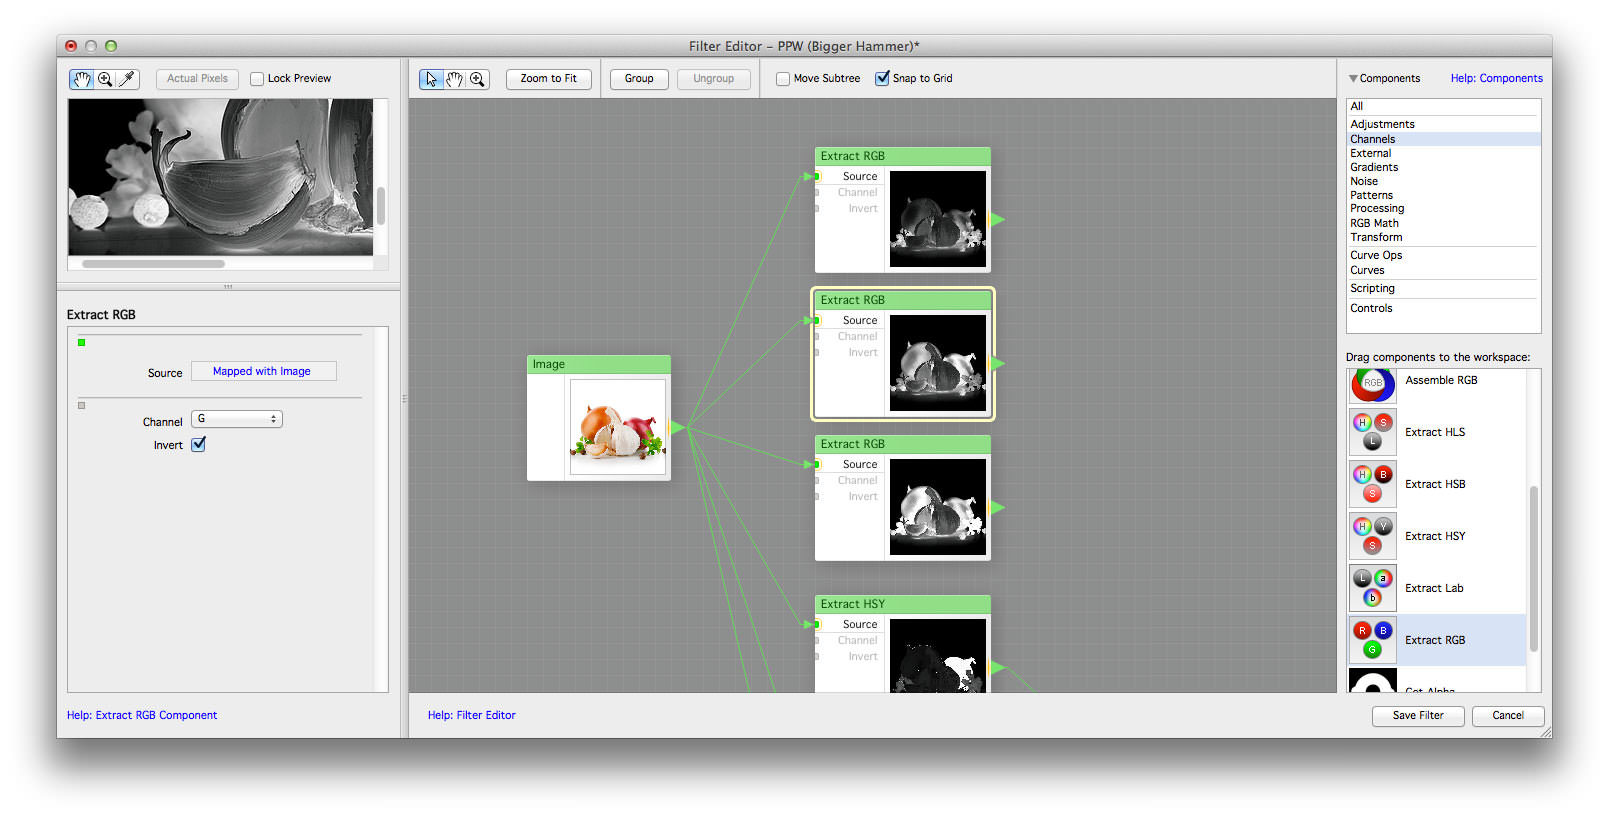Open Help: Extract RGB Component link

142,715
